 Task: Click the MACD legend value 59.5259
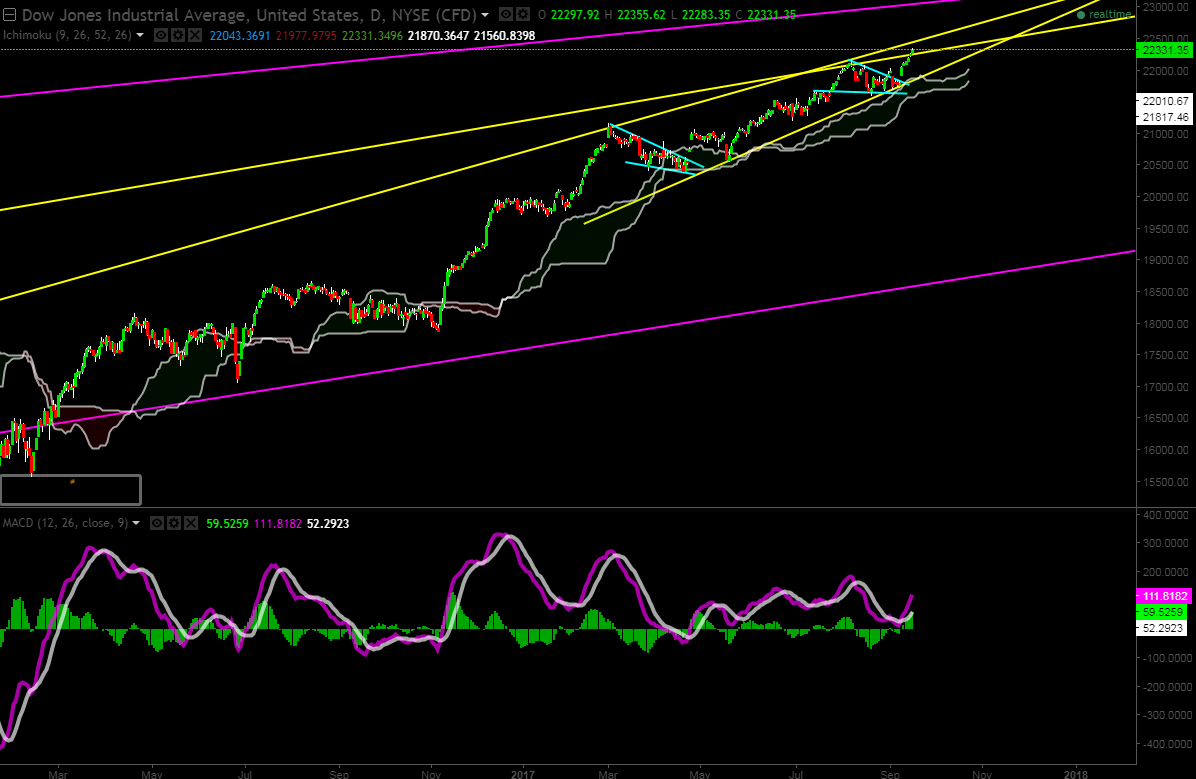click(227, 524)
